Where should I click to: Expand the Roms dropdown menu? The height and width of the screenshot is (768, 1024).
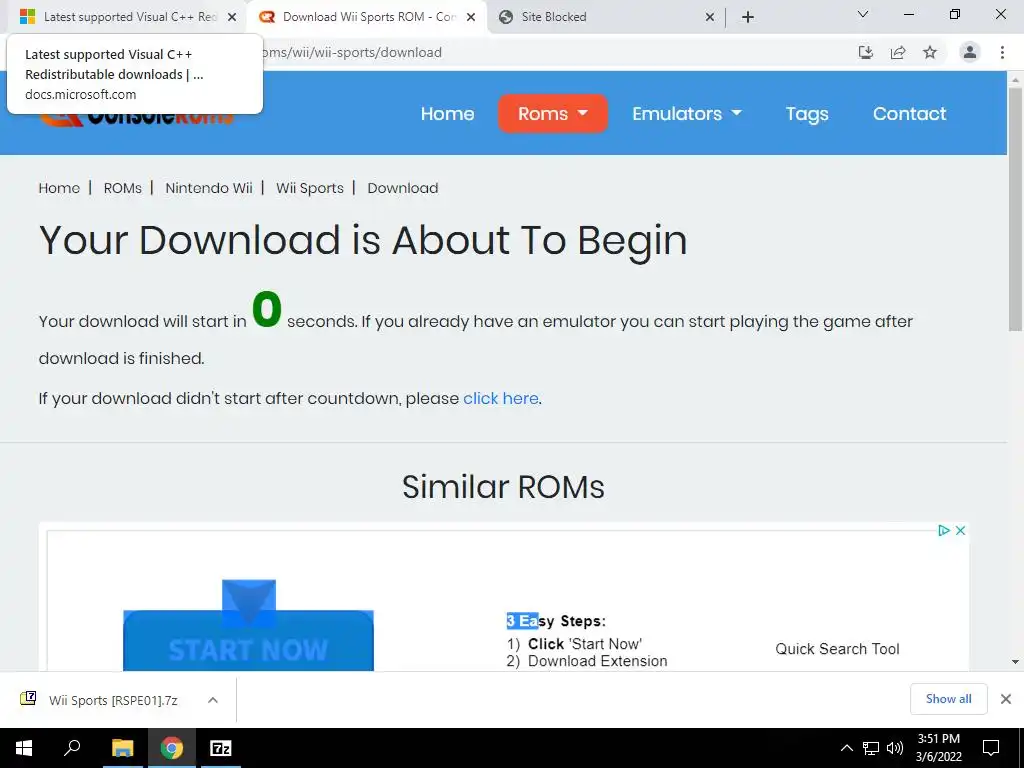click(x=552, y=114)
